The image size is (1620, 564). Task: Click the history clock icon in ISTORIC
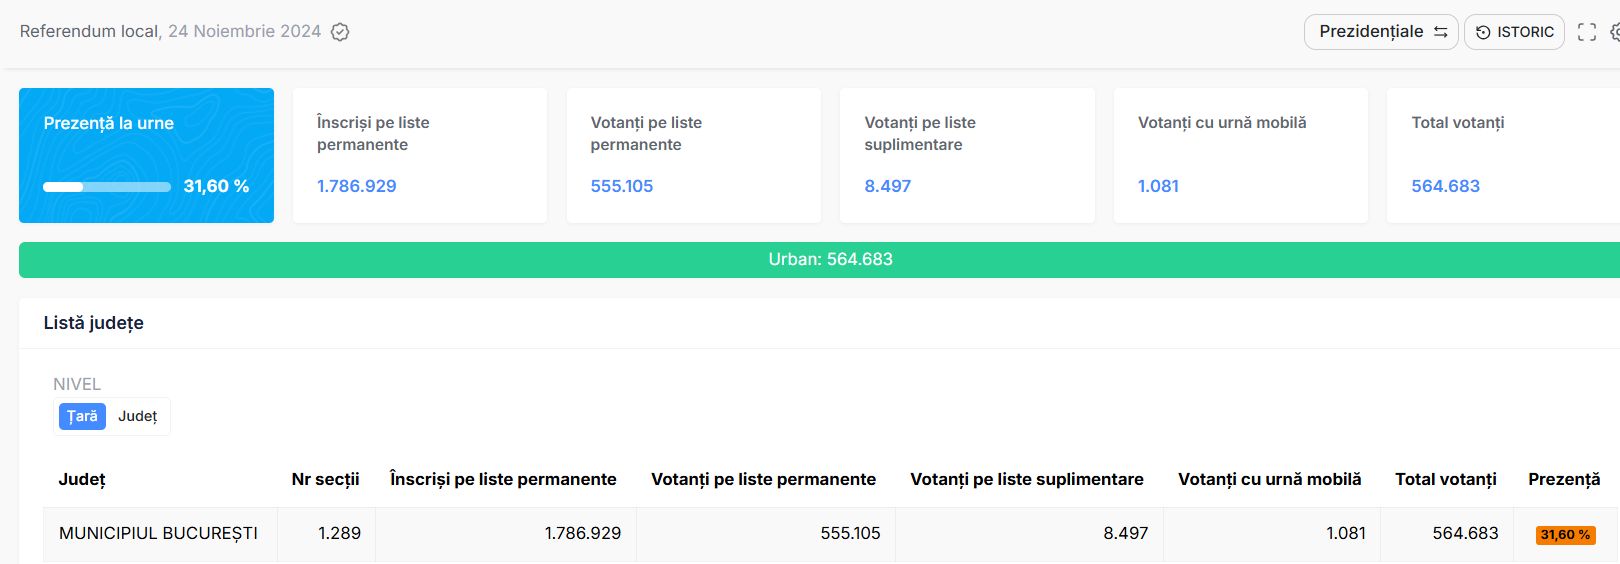(1483, 32)
